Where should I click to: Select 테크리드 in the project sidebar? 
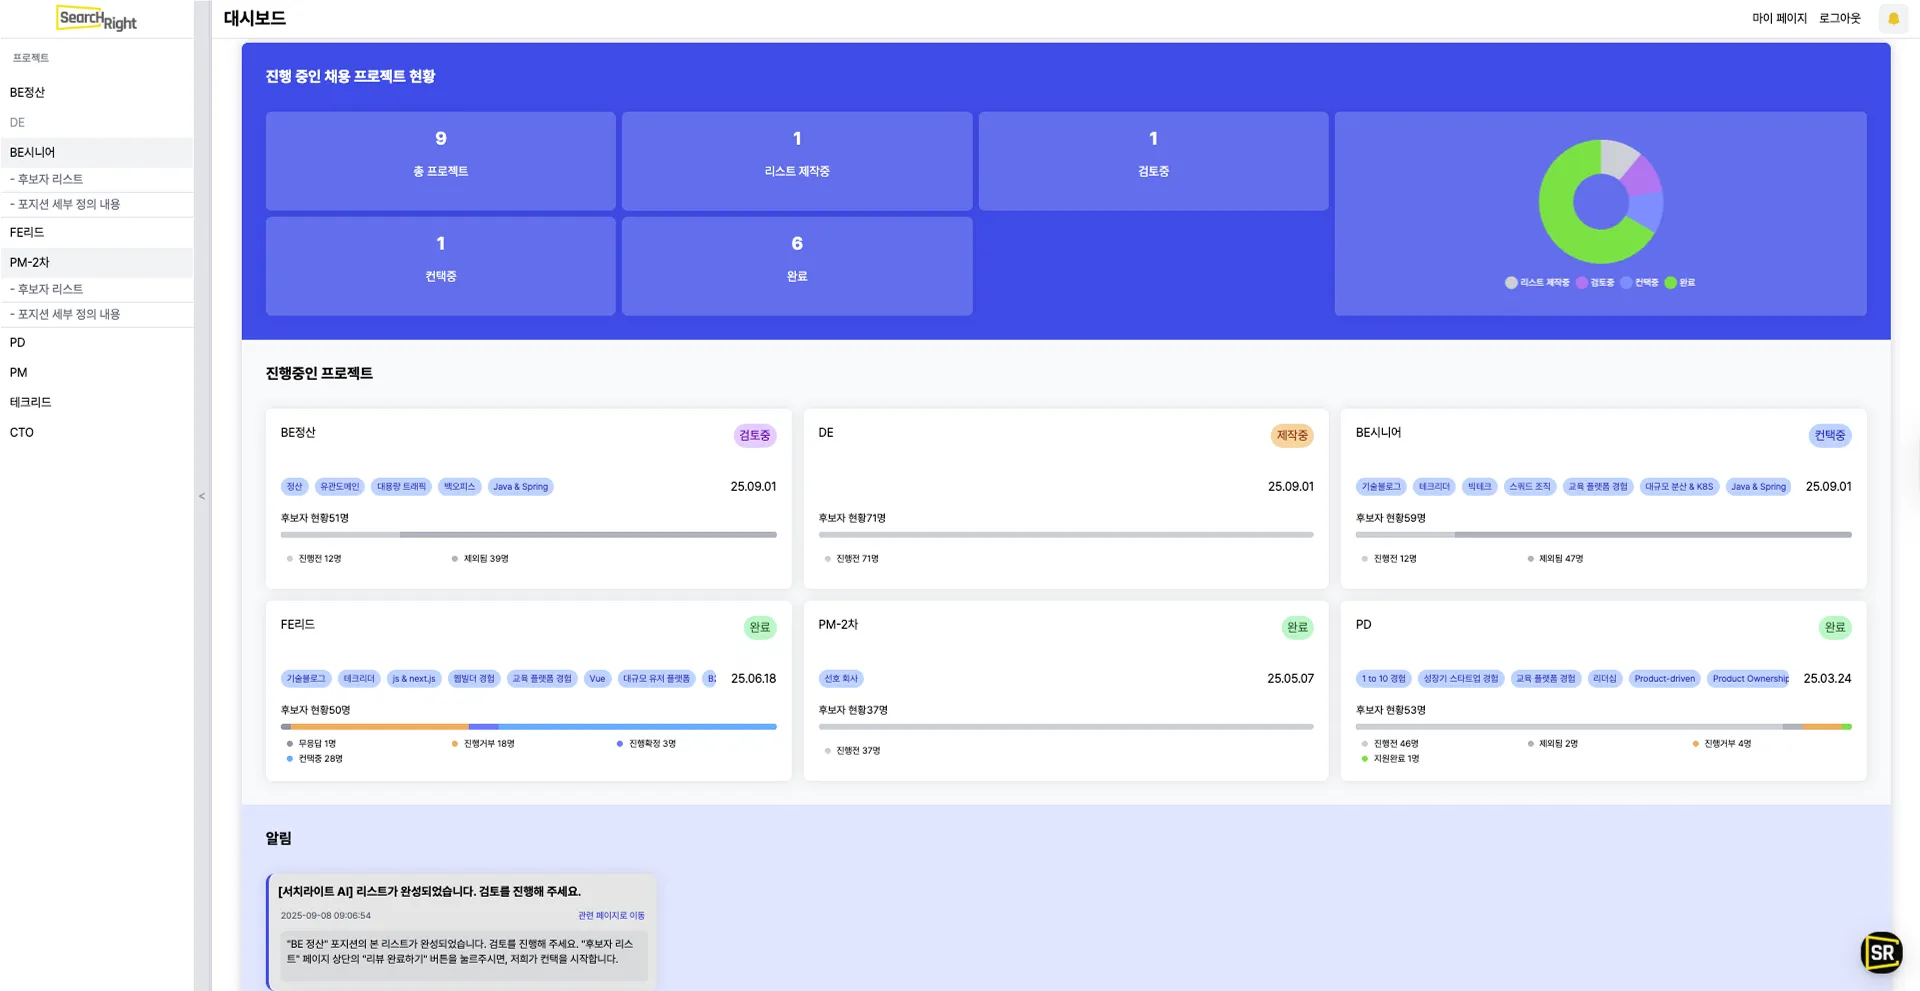coord(31,402)
